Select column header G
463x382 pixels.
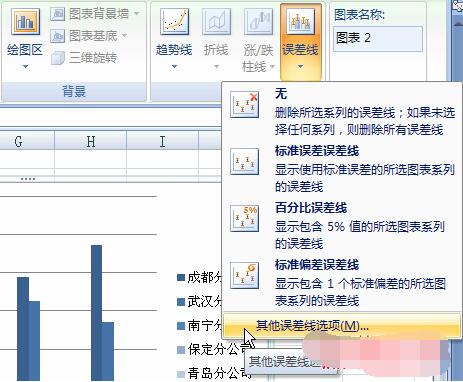tap(19, 142)
